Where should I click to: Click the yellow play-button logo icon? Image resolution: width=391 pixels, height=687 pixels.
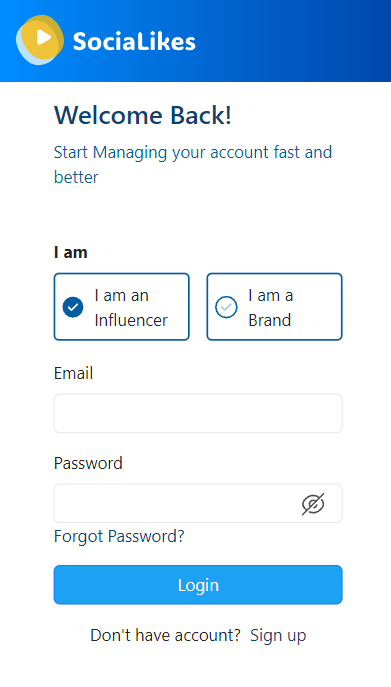click(40, 39)
